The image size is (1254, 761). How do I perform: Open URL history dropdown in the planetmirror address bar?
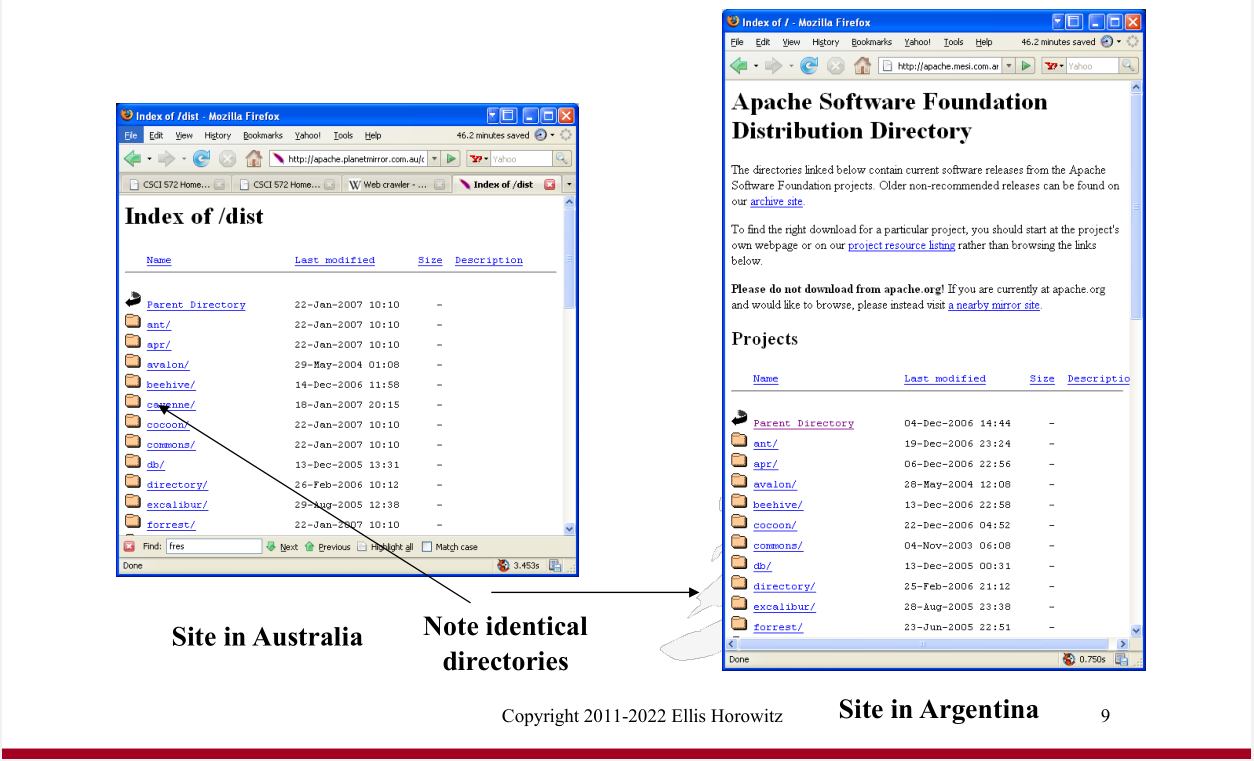tap(434, 159)
